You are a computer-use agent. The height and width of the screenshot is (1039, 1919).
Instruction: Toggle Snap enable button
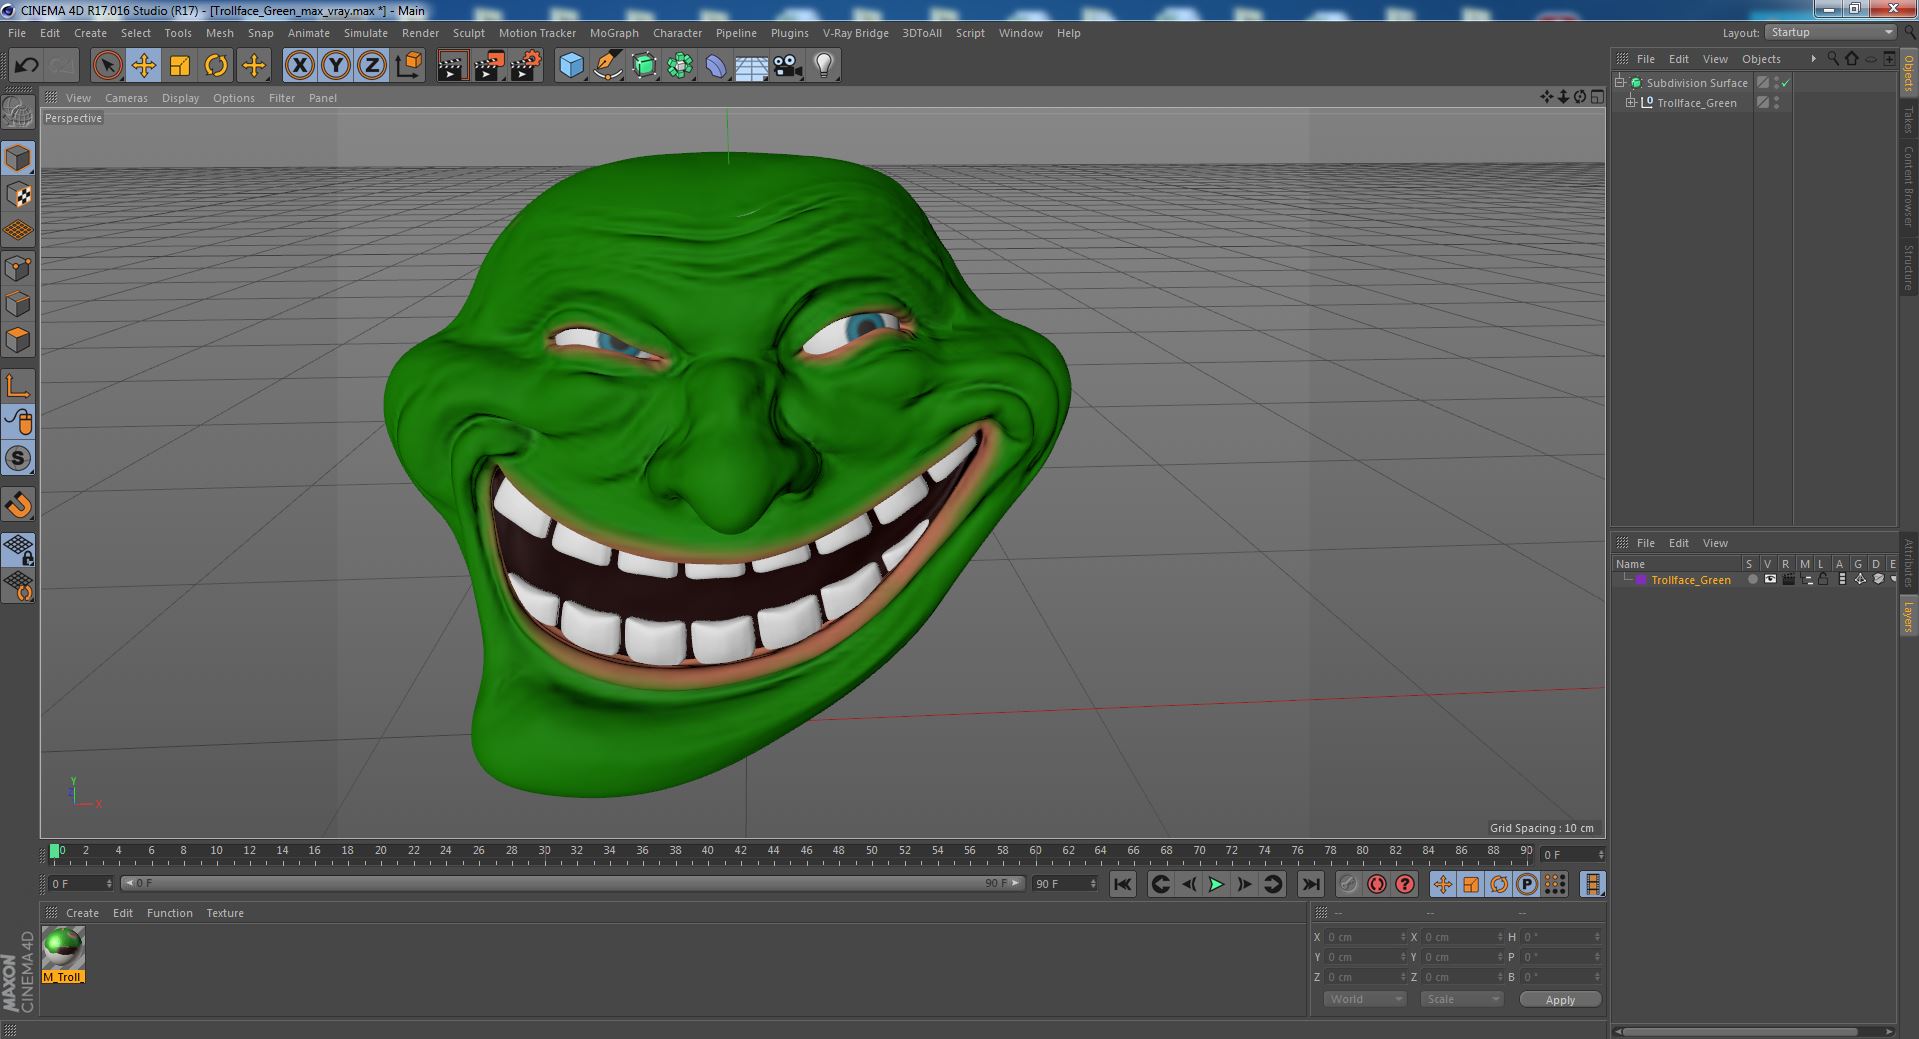18,459
